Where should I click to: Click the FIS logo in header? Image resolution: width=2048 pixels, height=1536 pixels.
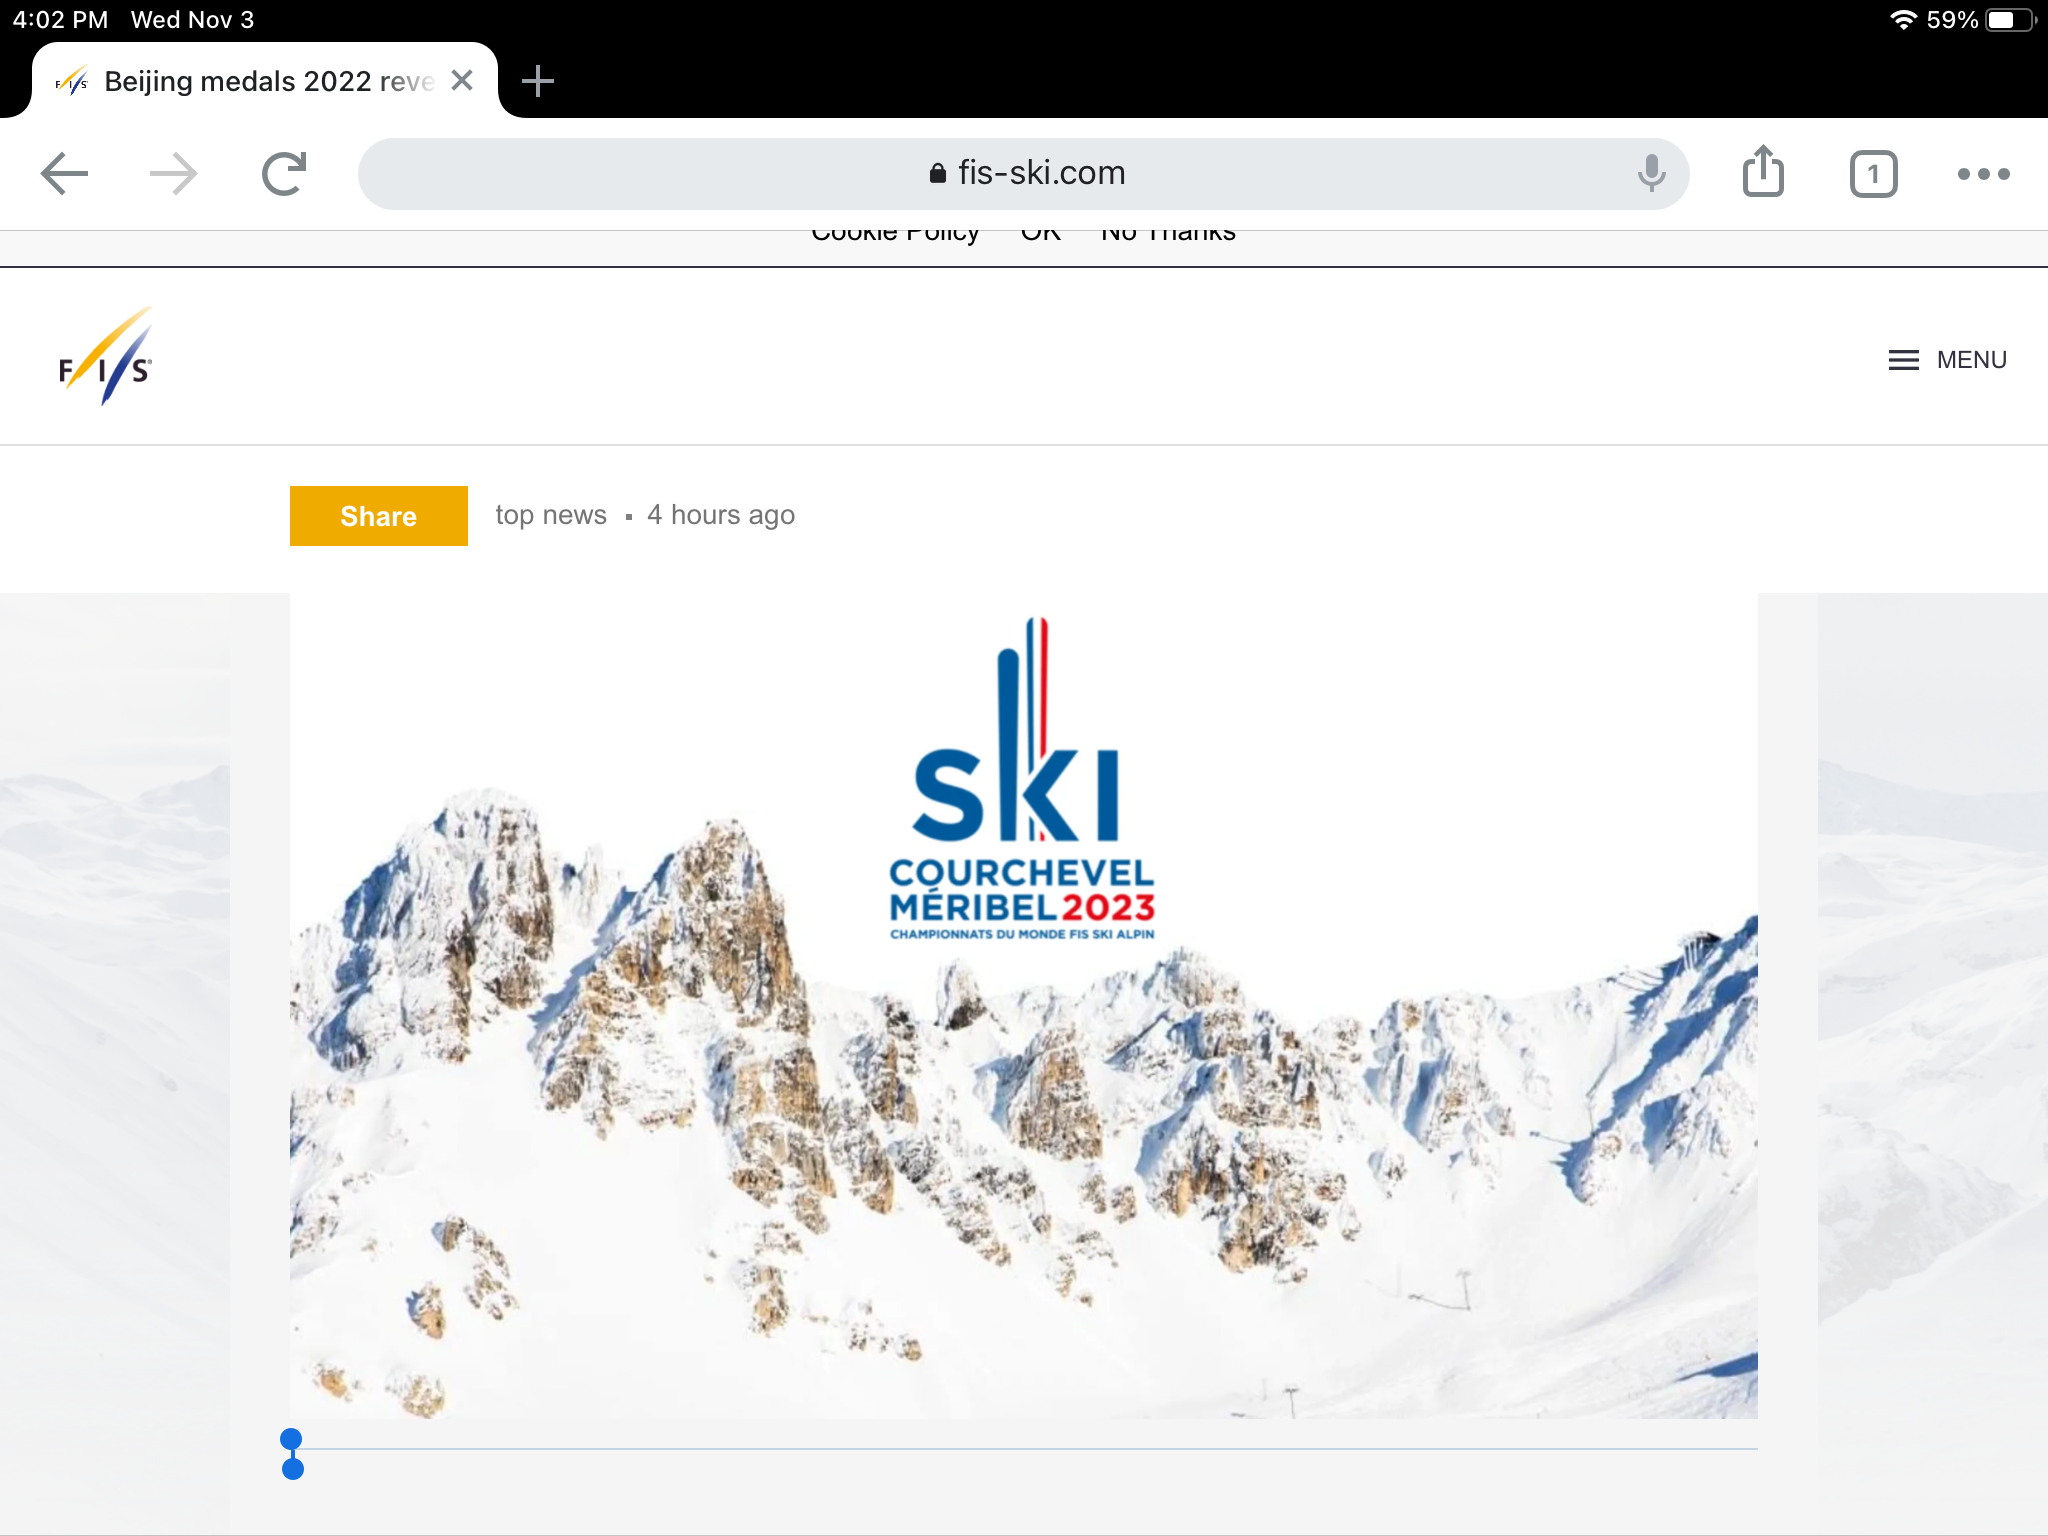[x=106, y=358]
